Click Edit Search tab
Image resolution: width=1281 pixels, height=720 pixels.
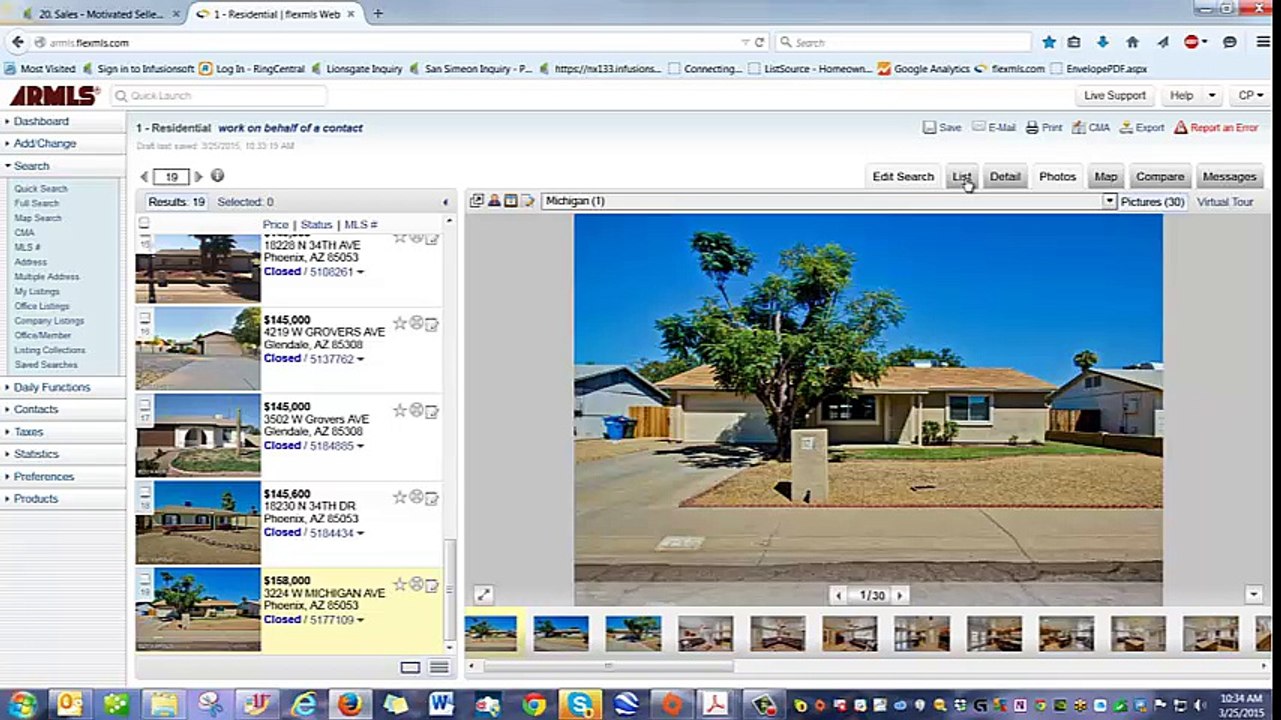click(903, 176)
